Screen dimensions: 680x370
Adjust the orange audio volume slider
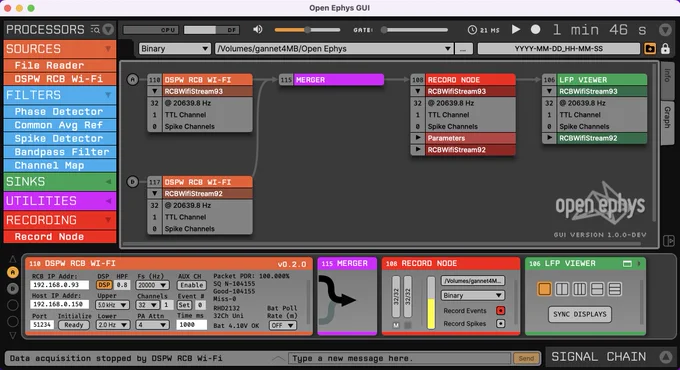pyautogui.click(x=307, y=30)
